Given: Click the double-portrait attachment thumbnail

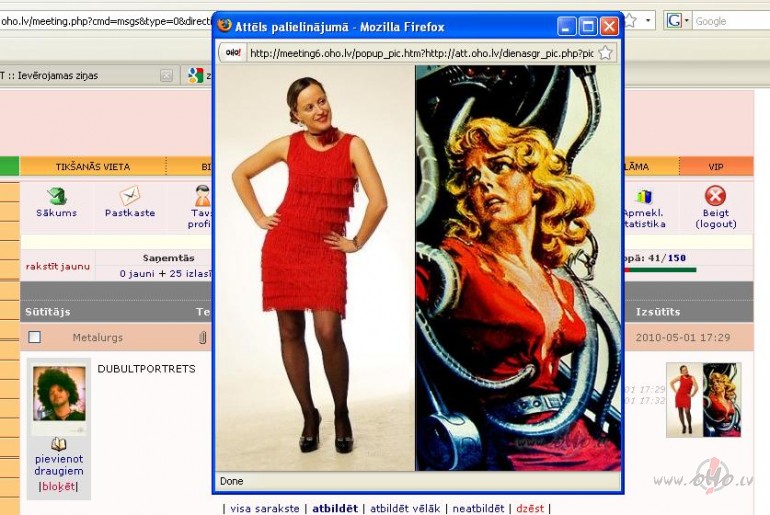Looking at the screenshot, I should pos(702,399).
